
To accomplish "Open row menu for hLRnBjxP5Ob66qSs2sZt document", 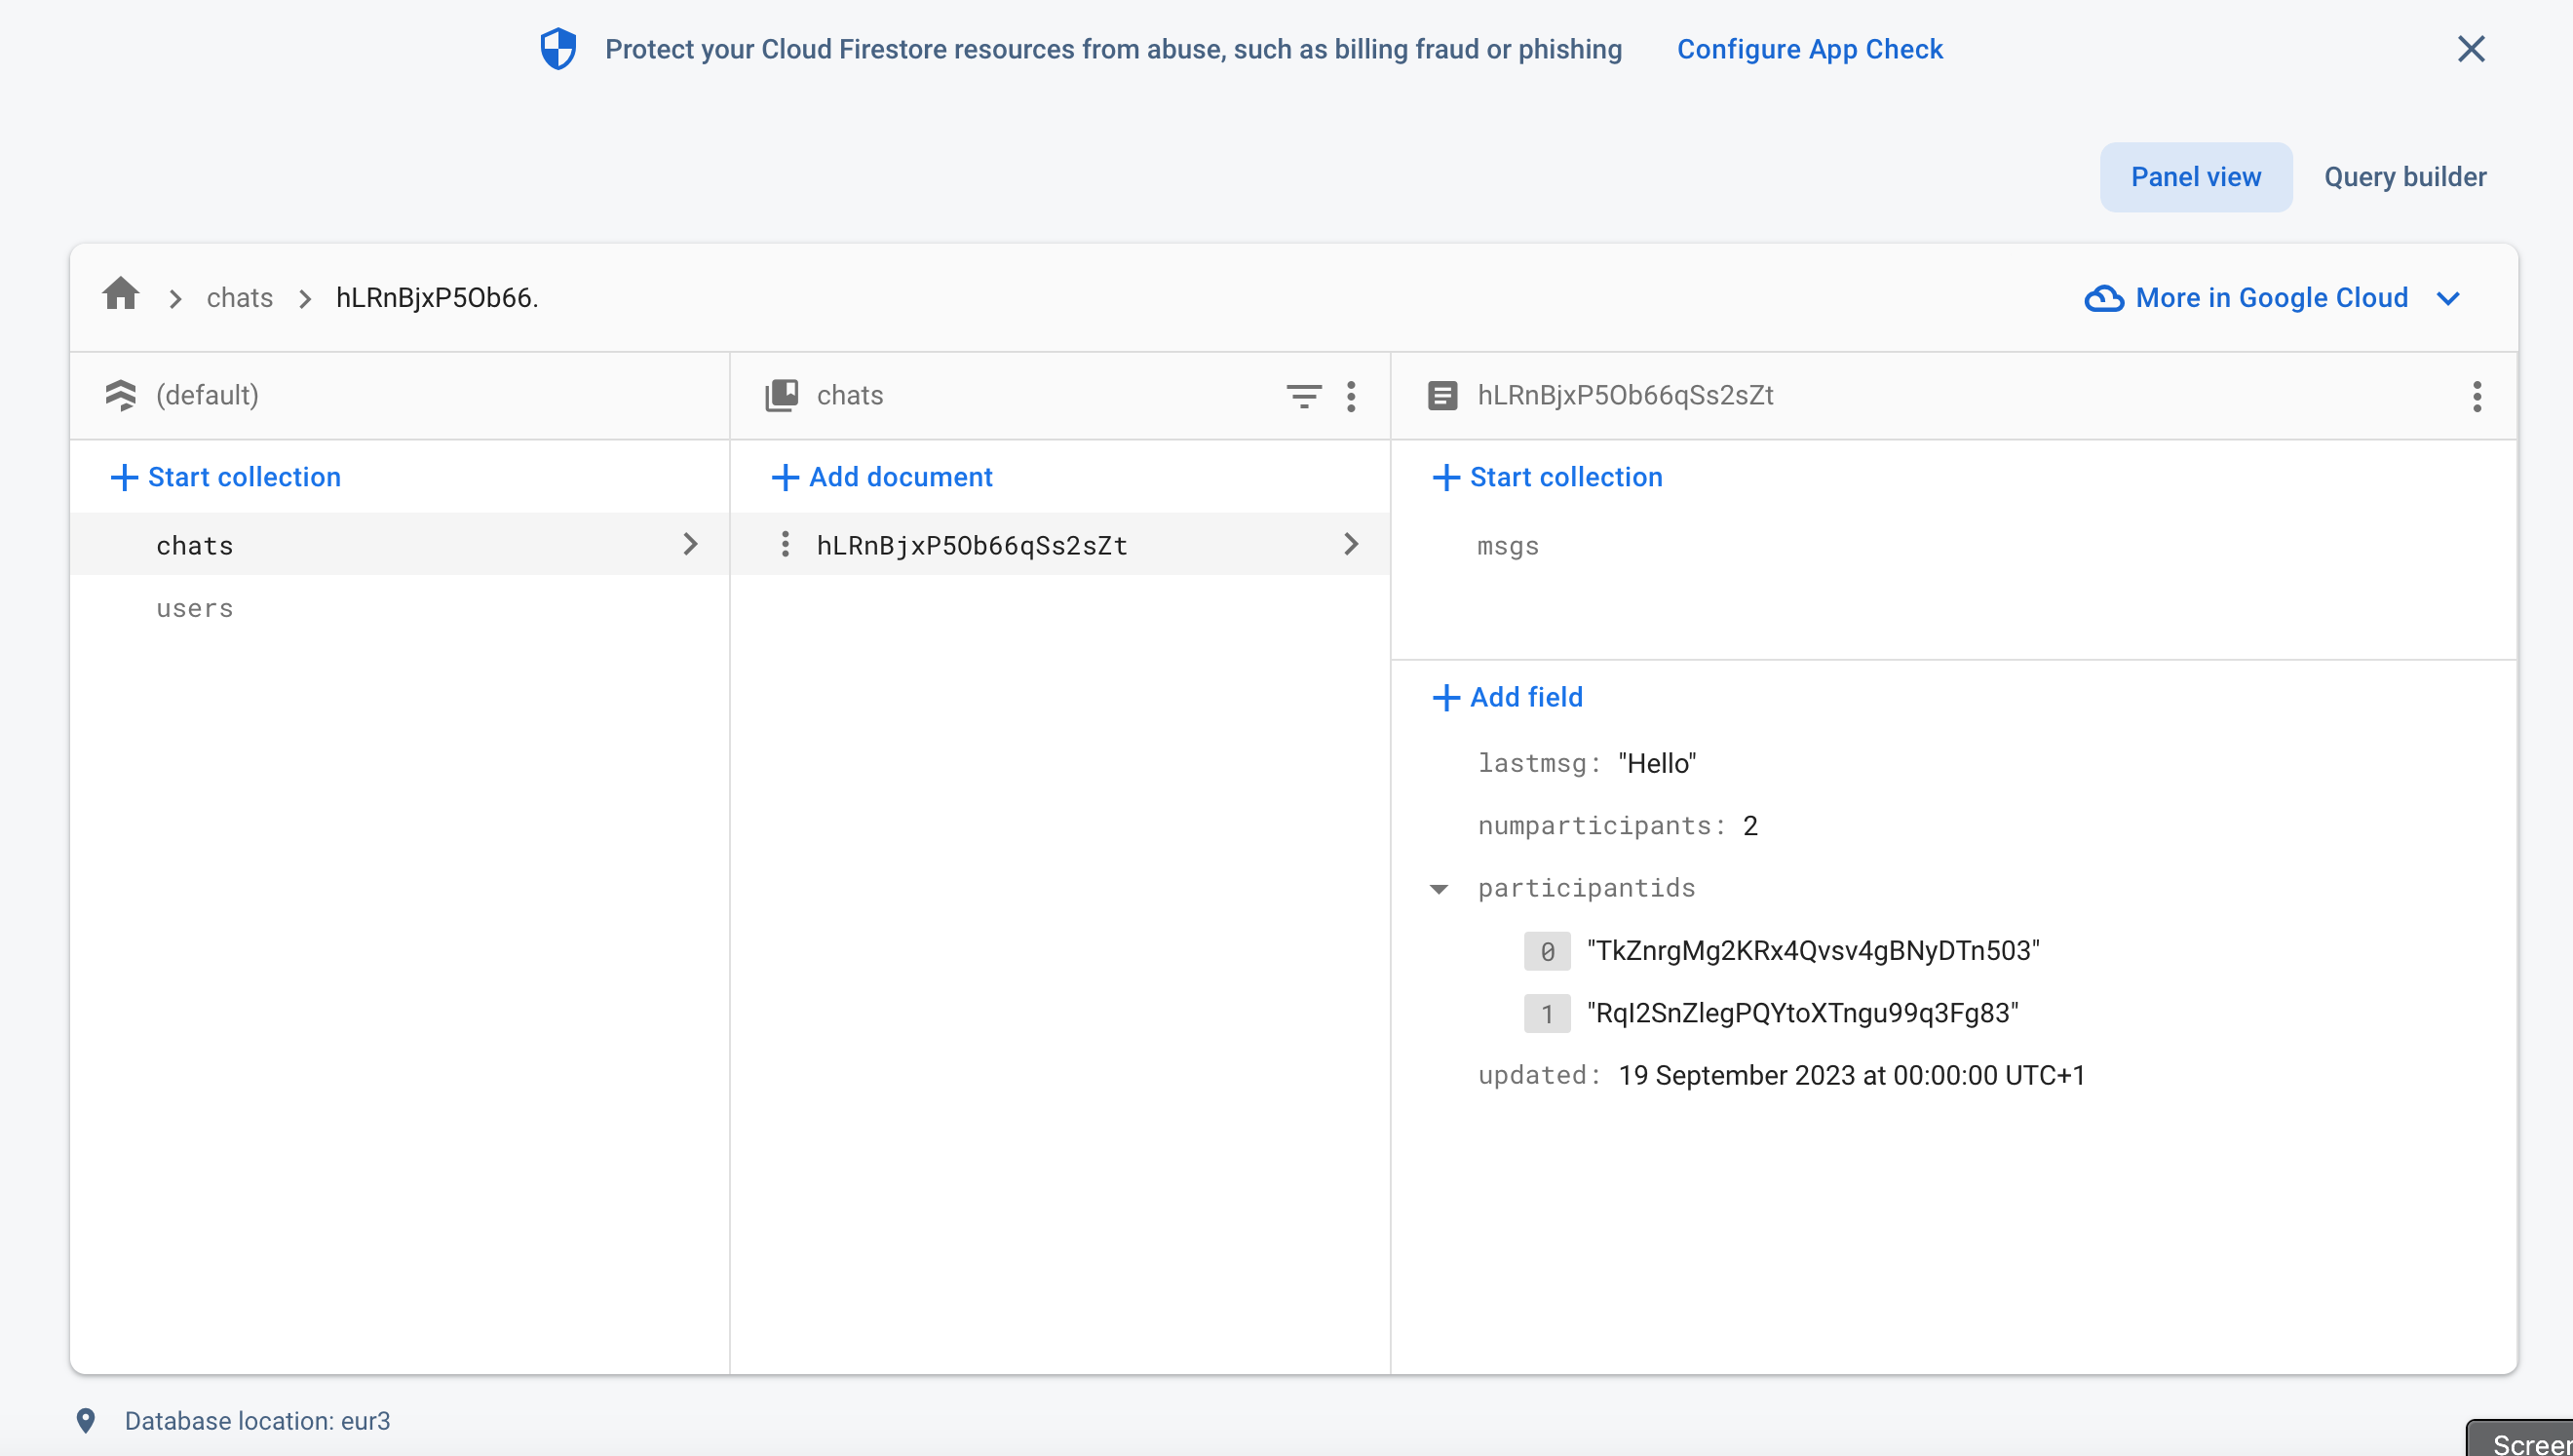I will click(784, 544).
